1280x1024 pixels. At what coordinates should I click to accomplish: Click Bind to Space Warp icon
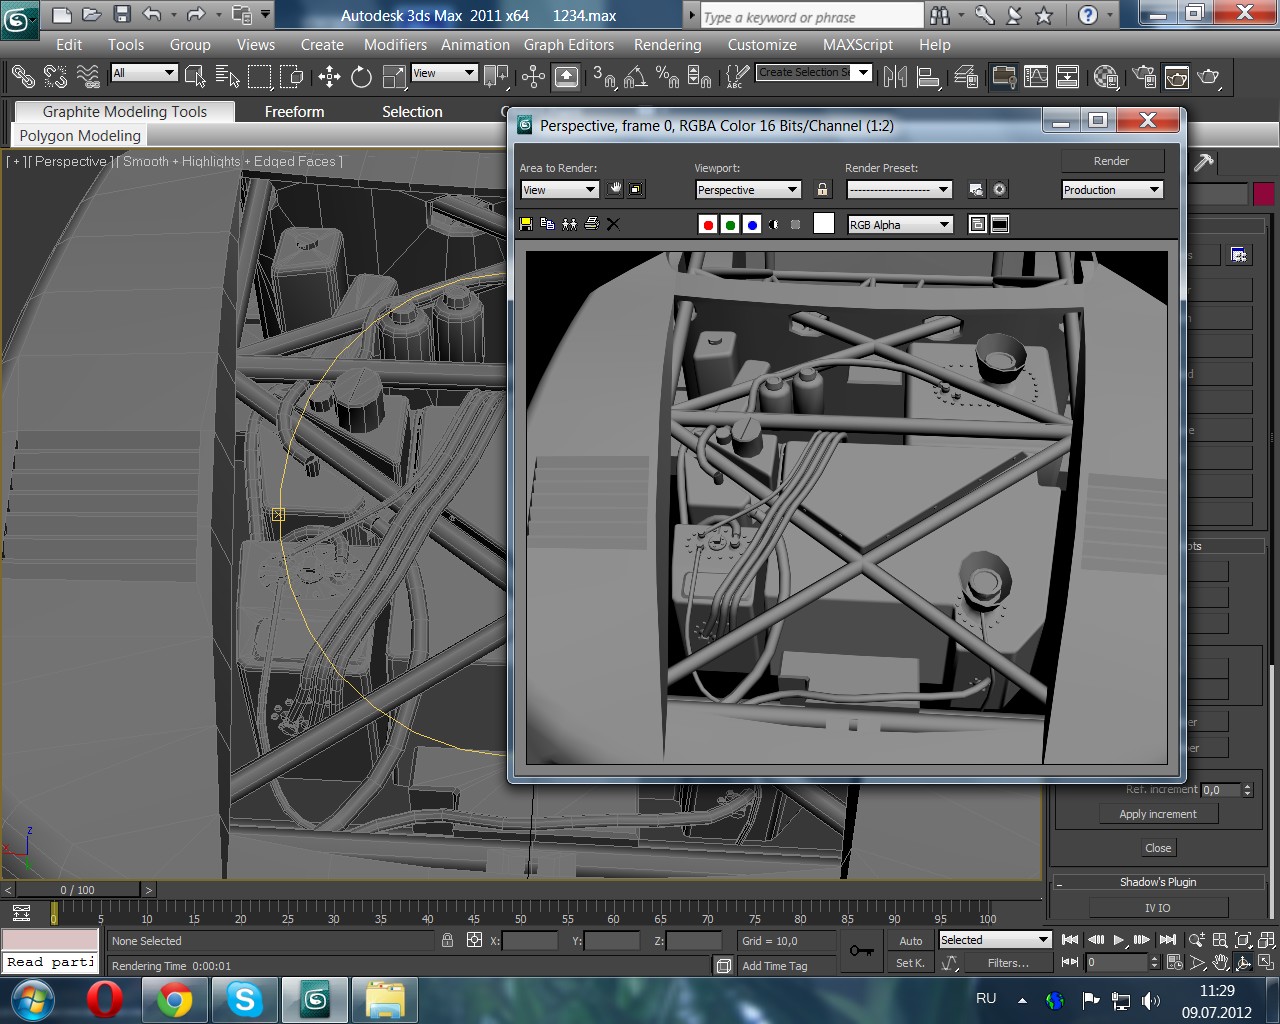click(x=88, y=76)
